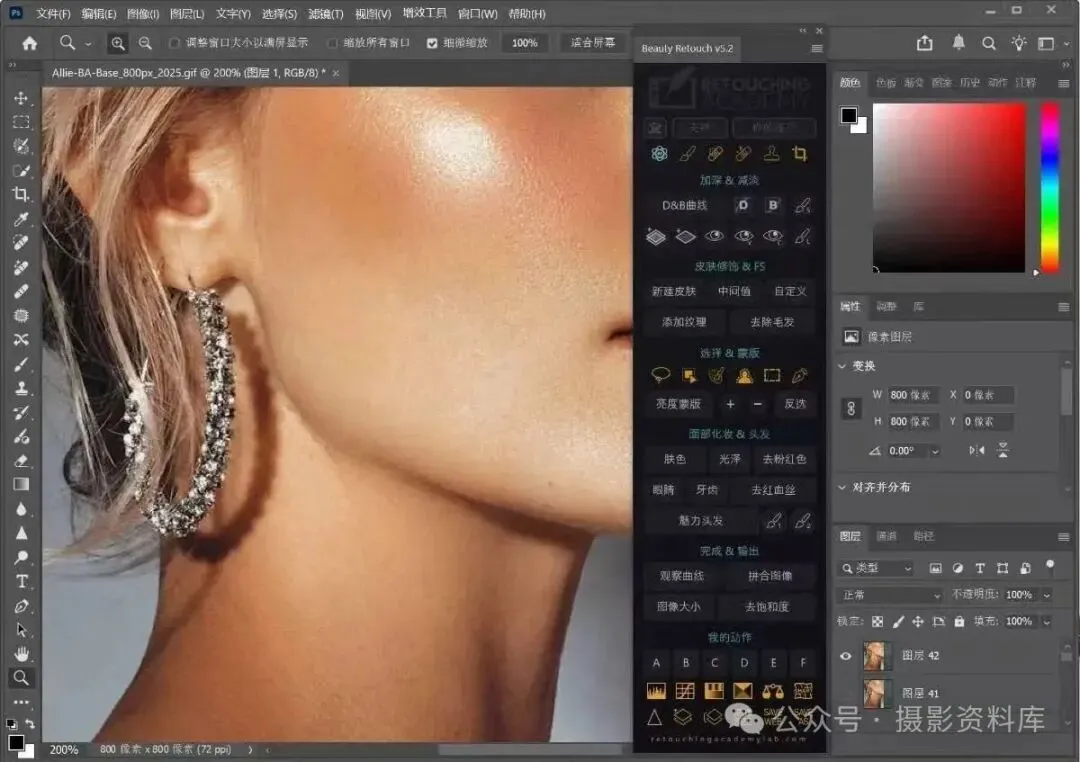Click the 去红血丝 button
Viewport: 1080px width, 762px height.
773,490
